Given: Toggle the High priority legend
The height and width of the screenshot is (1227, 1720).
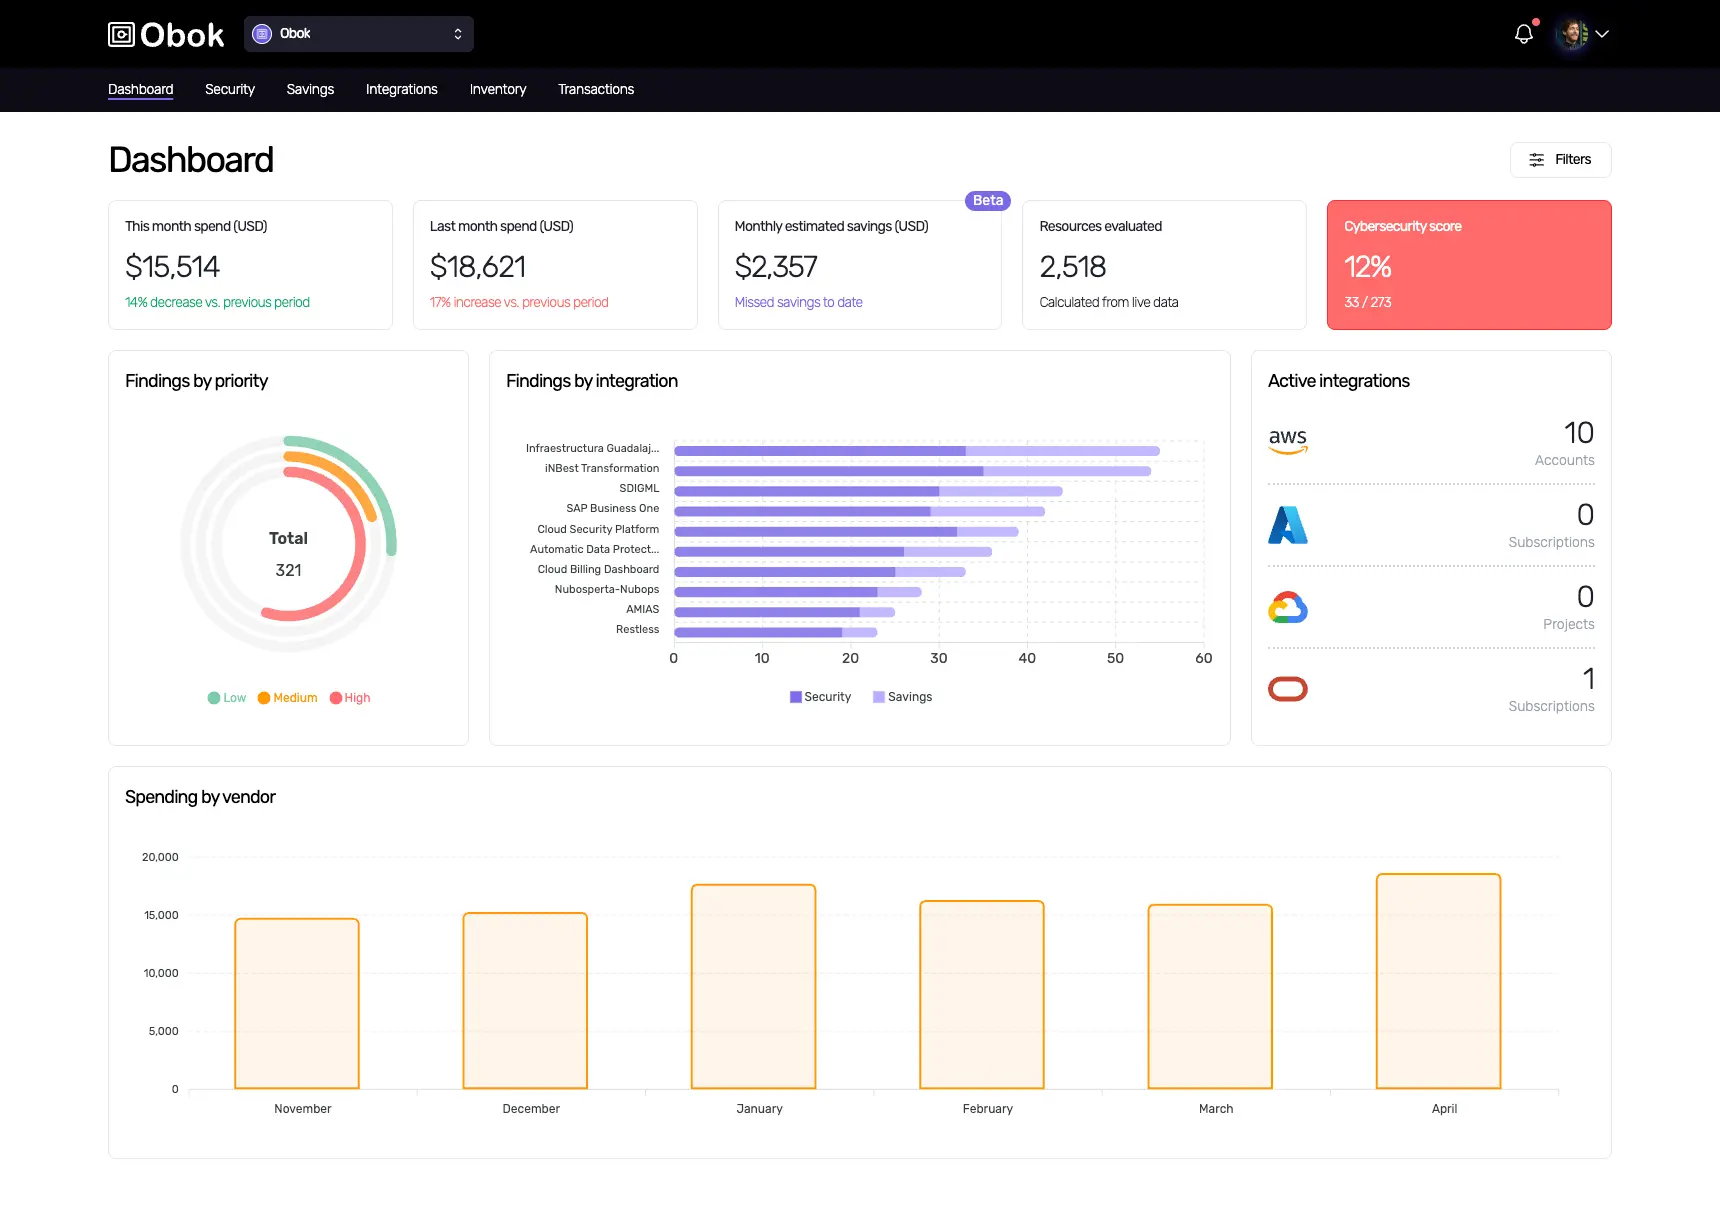Looking at the screenshot, I should click(x=350, y=698).
